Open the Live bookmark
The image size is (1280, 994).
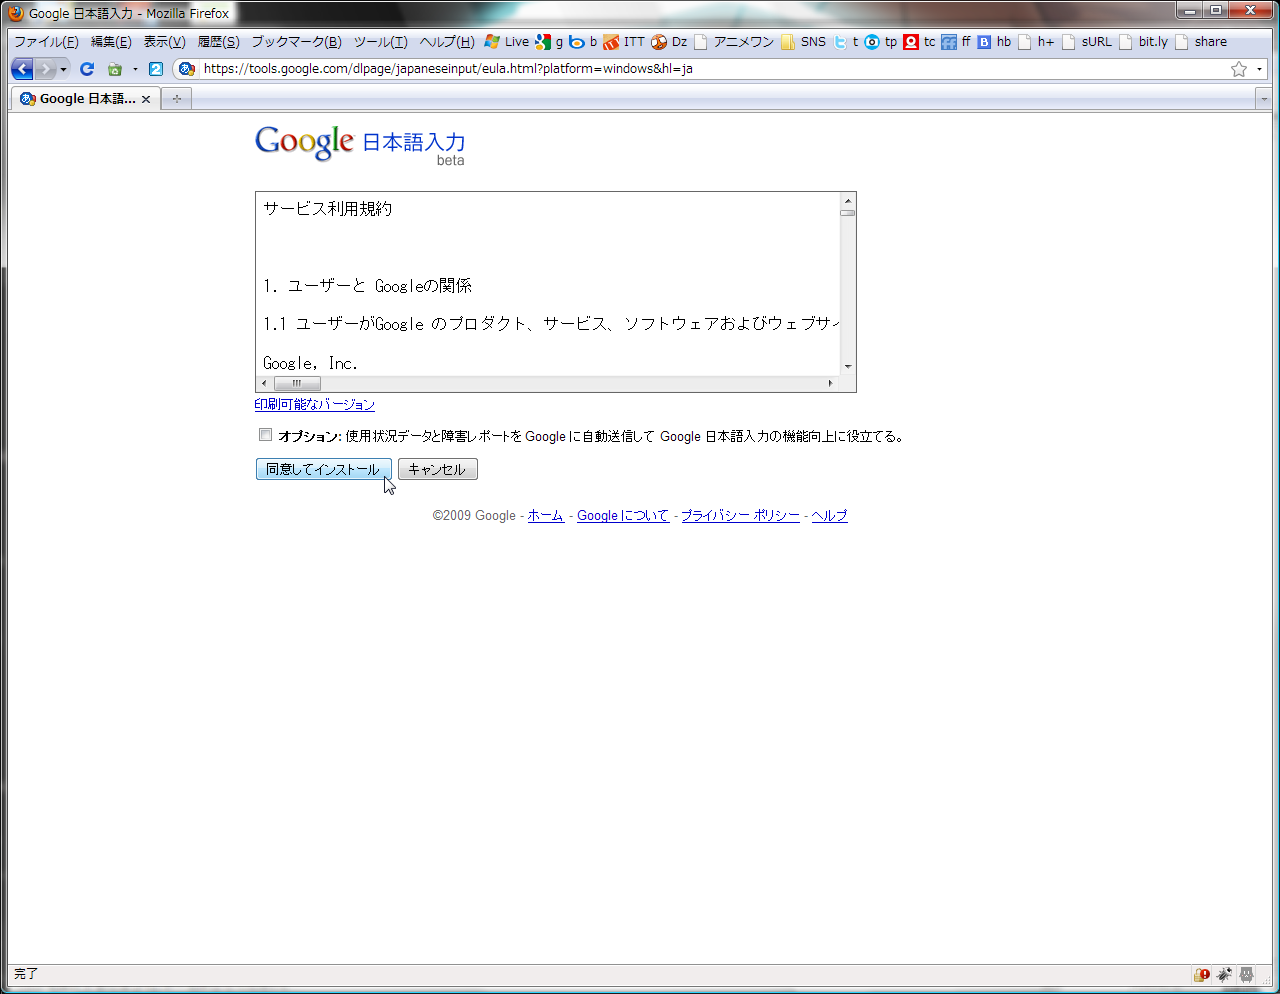coord(507,42)
